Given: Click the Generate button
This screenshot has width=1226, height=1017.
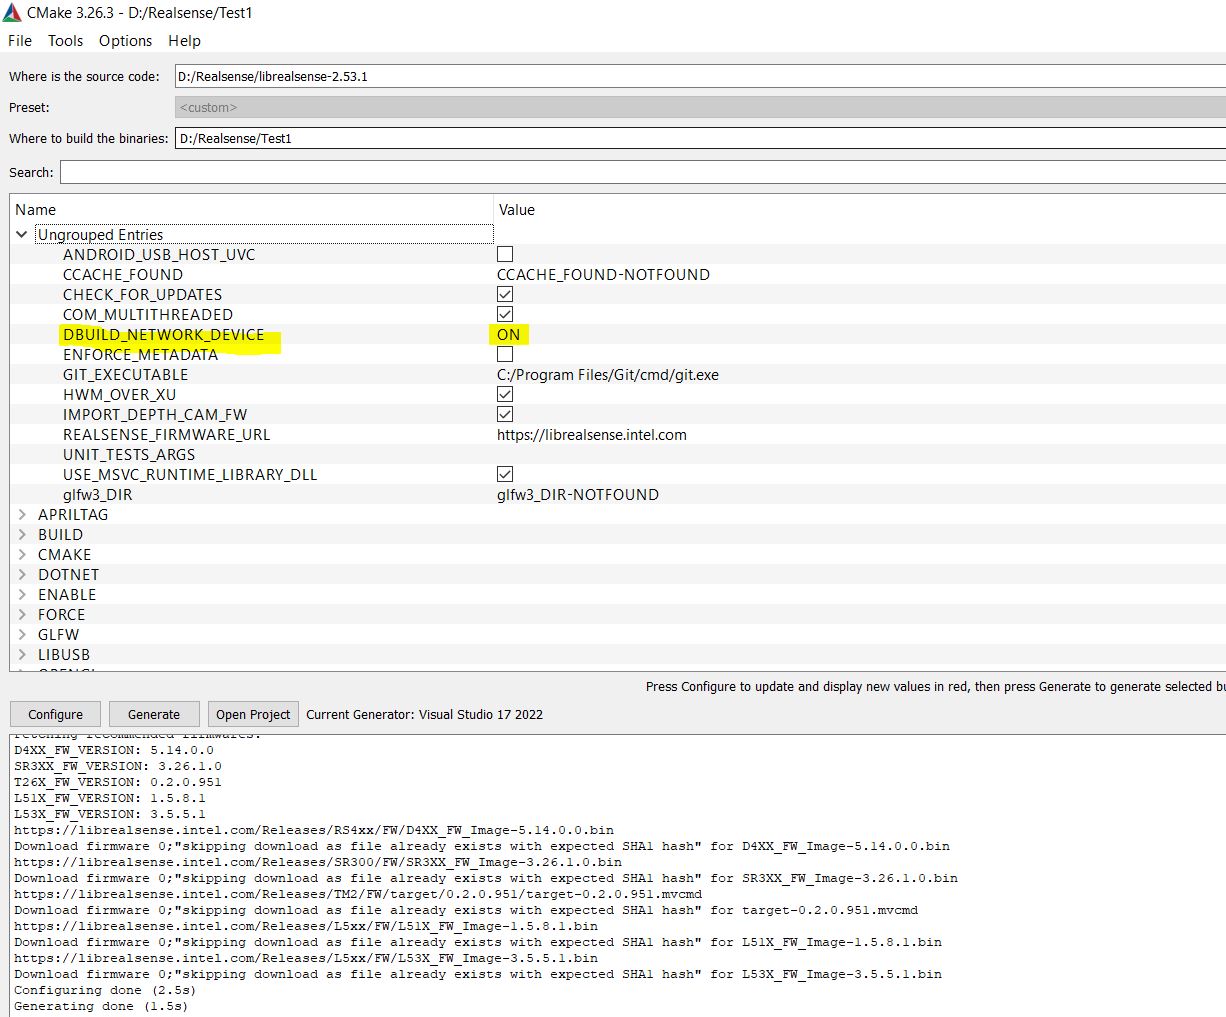Looking at the screenshot, I should coord(154,714).
